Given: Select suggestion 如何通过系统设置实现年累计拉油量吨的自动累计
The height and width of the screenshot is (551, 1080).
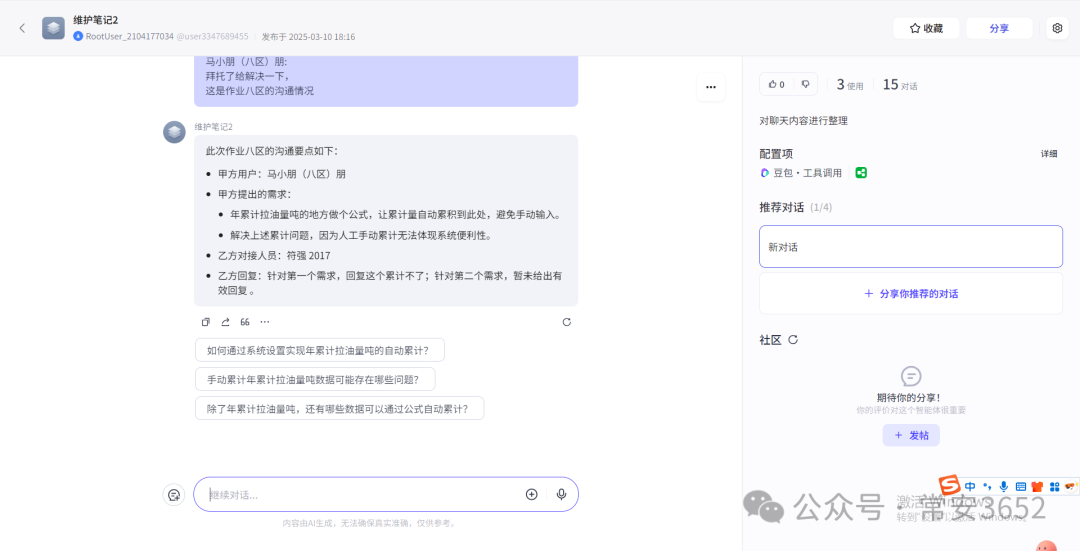Looking at the screenshot, I should click(320, 350).
